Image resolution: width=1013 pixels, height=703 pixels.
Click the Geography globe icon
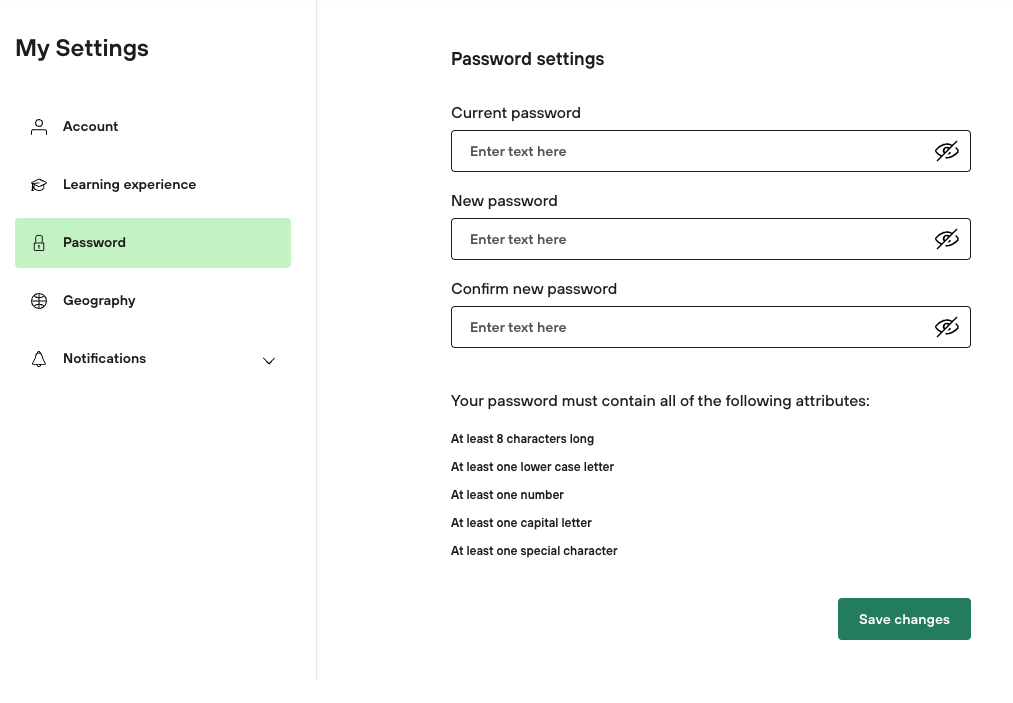point(39,301)
